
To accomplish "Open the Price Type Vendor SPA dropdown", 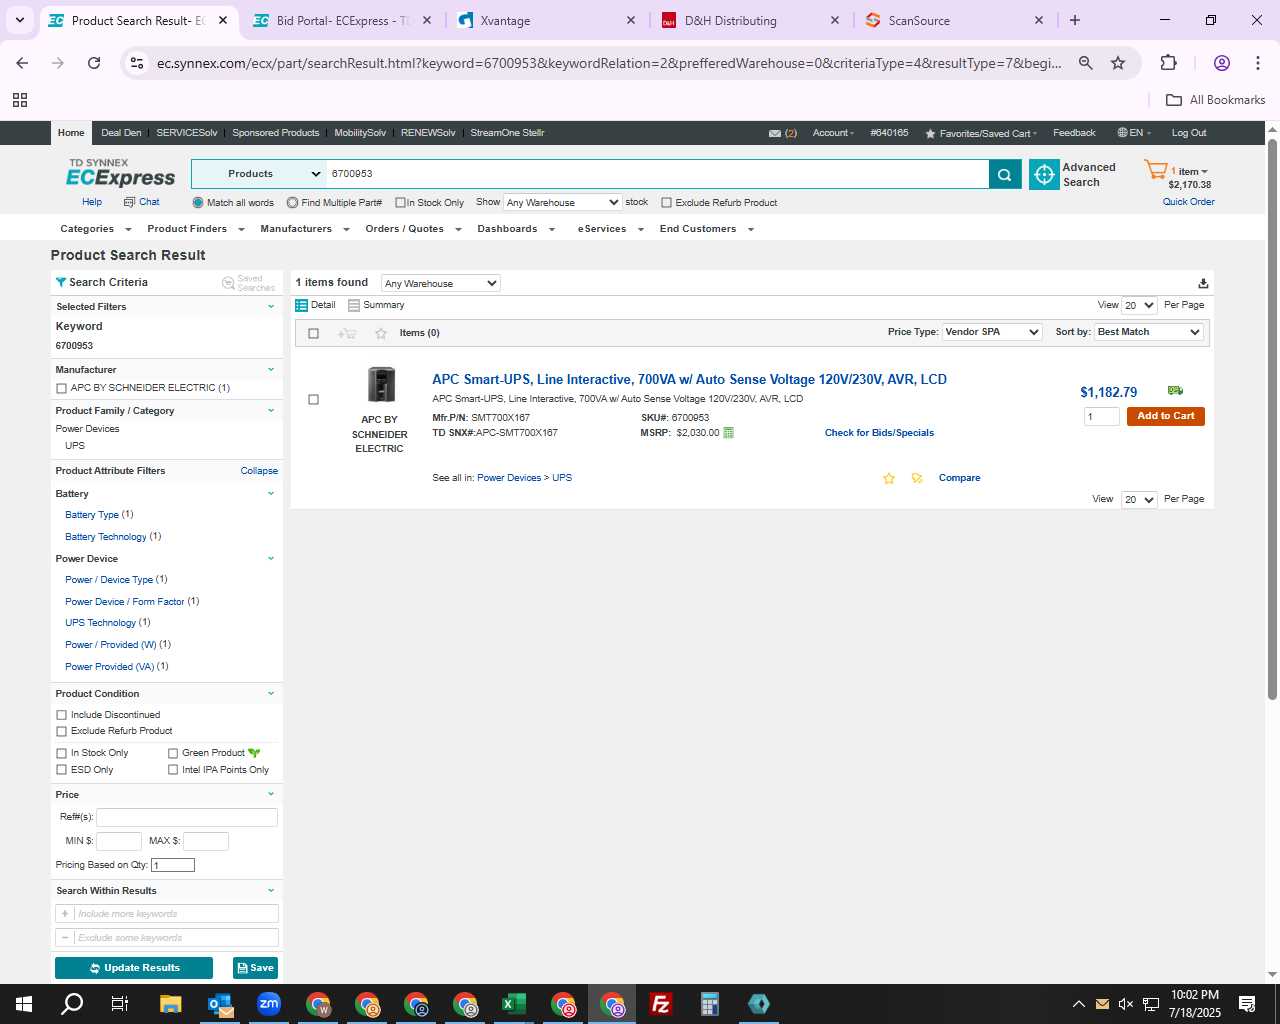I will coord(992,332).
